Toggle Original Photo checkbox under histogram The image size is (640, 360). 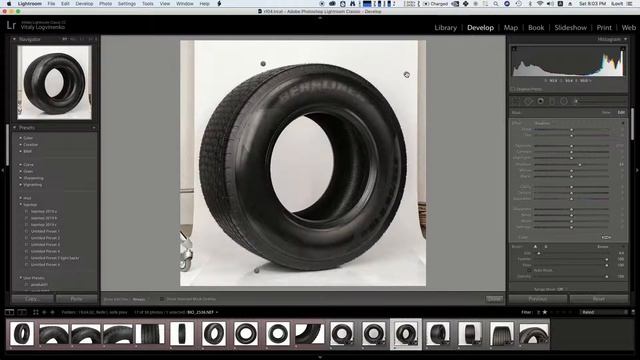click(513, 89)
